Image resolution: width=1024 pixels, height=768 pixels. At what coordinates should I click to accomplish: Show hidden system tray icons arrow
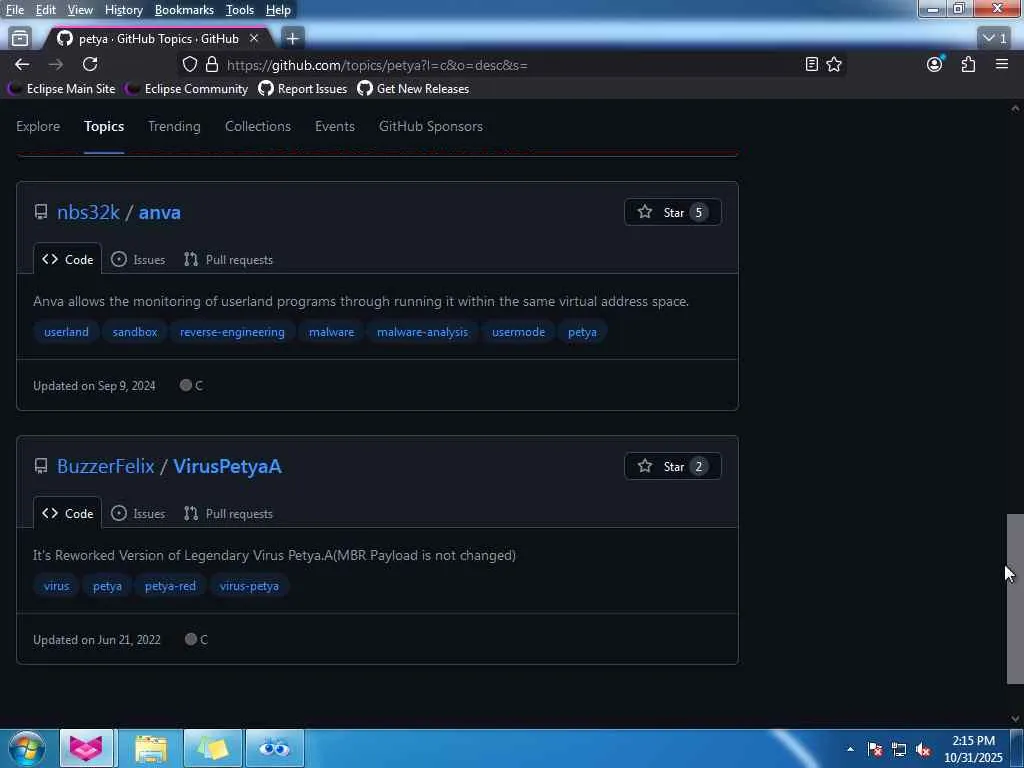tap(850, 749)
